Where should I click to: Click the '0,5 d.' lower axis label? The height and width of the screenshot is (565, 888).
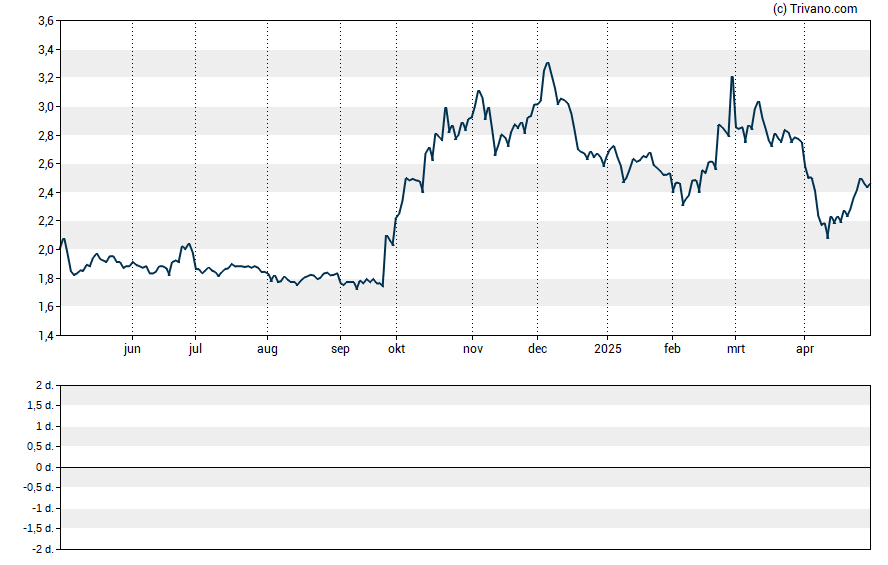tap(40, 447)
